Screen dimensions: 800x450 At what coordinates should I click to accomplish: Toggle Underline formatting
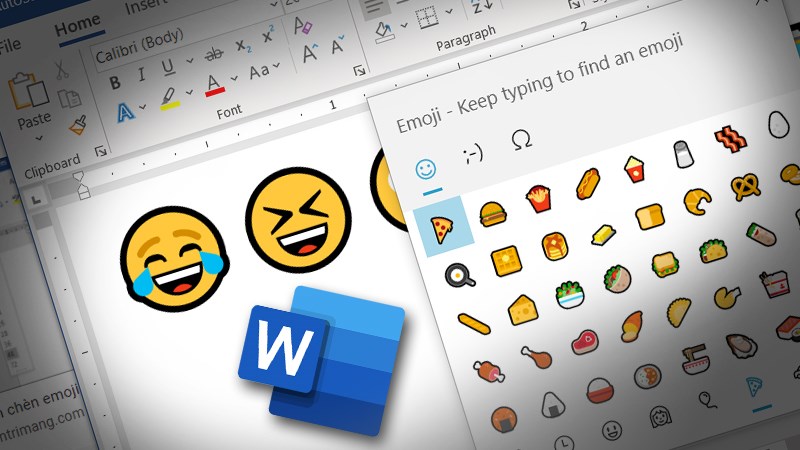168,67
